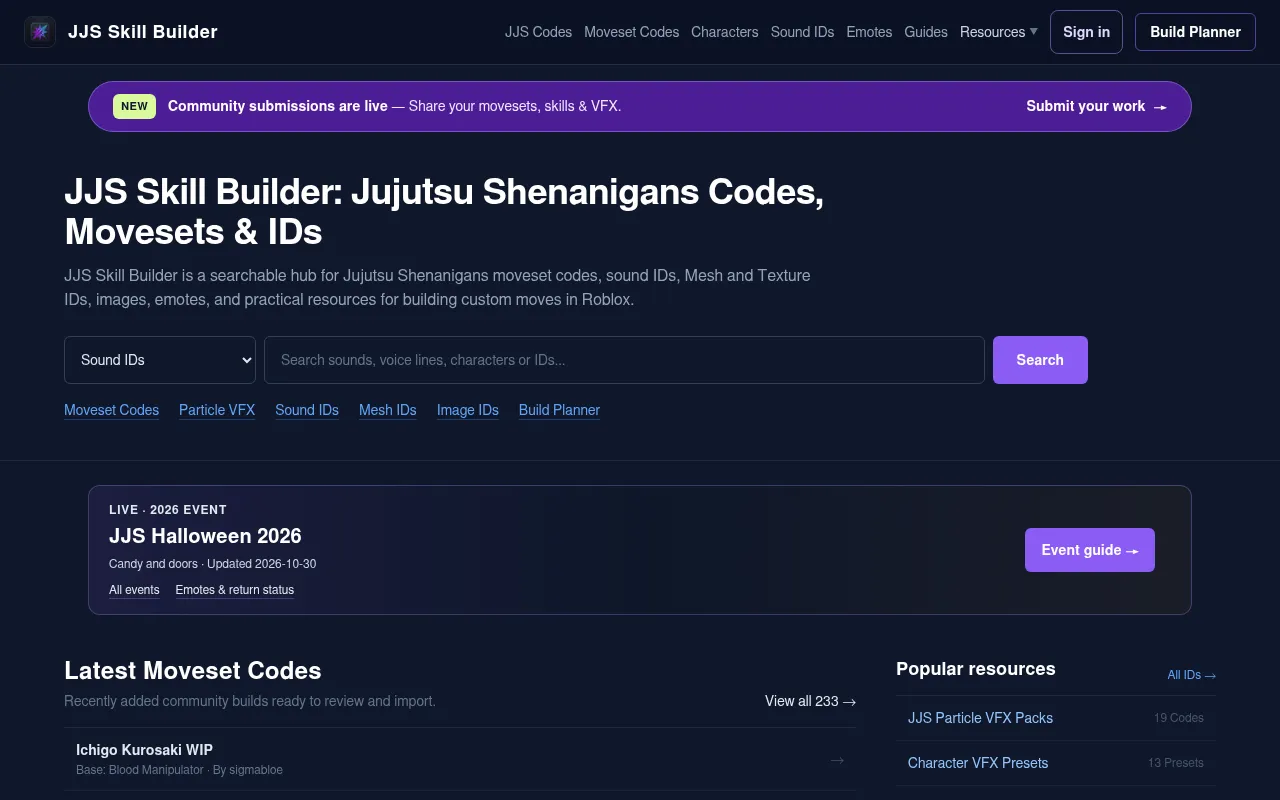
Task: Open the Ichigo Kurosaki WIP moveset
Action: (460, 759)
